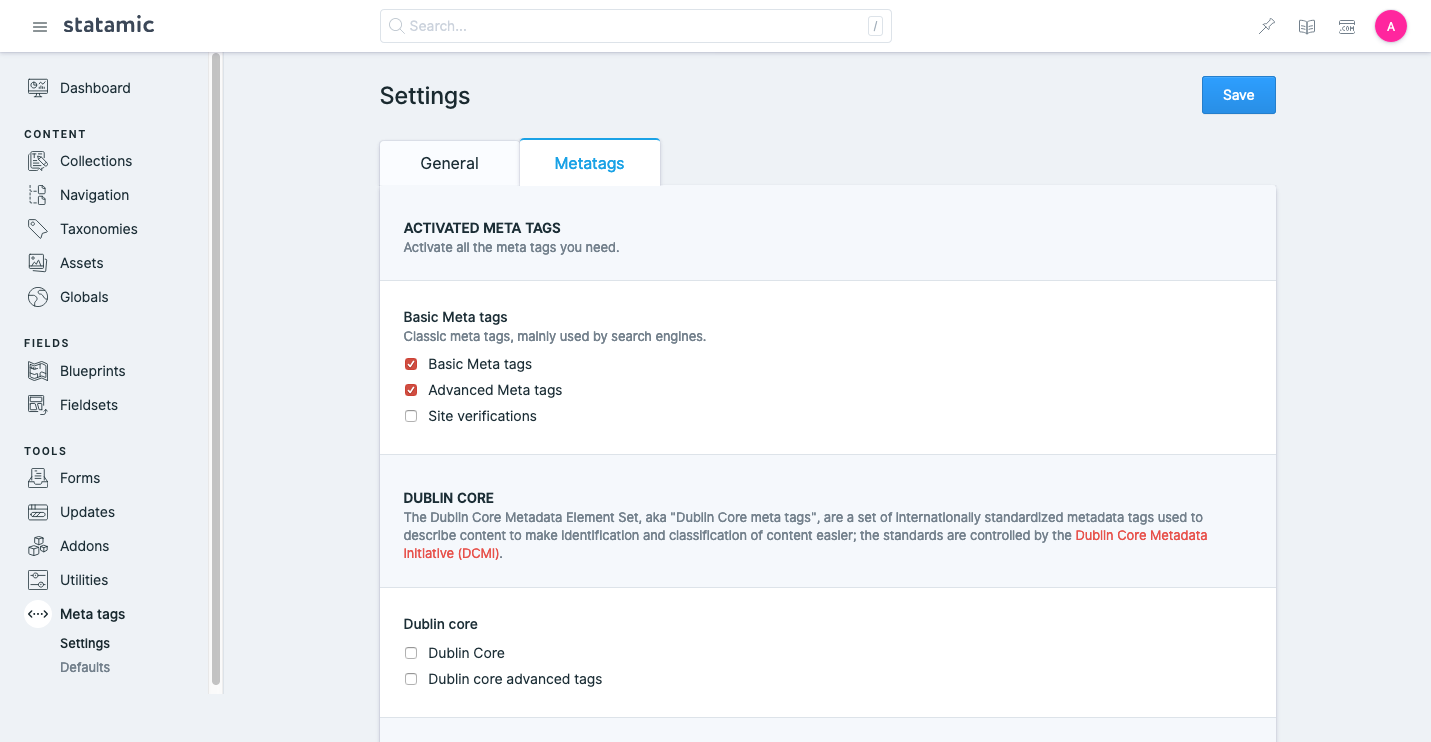Screen dimensions: 1431x742
Task: Open Taxonomies in the sidebar
Action: pyautogui.click(x=99, y=229)
